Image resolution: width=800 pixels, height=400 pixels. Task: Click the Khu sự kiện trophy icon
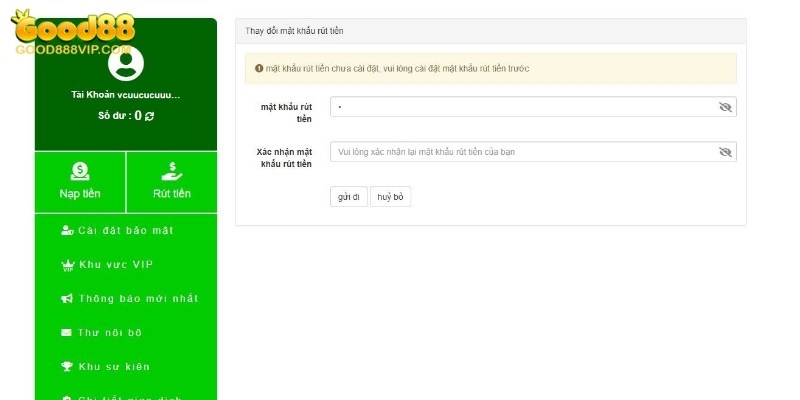67,367
